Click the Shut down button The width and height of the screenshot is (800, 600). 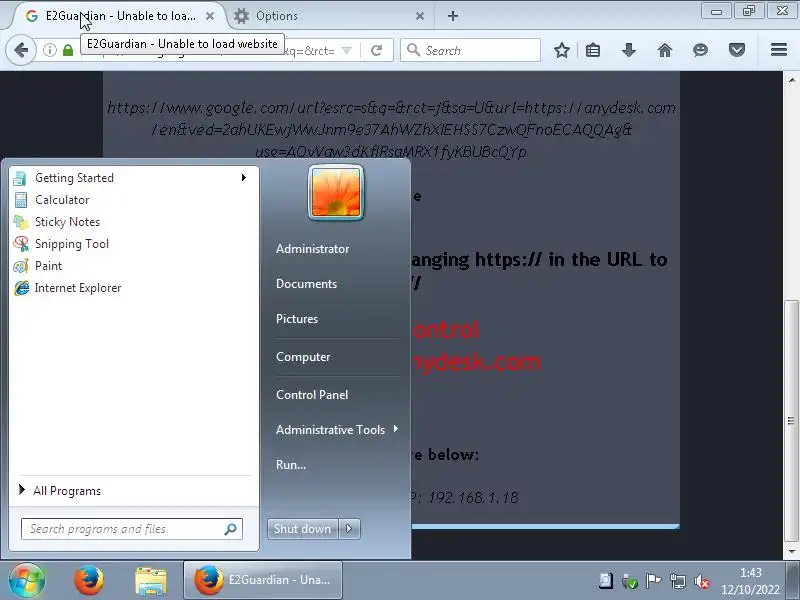tap(302, 529)
